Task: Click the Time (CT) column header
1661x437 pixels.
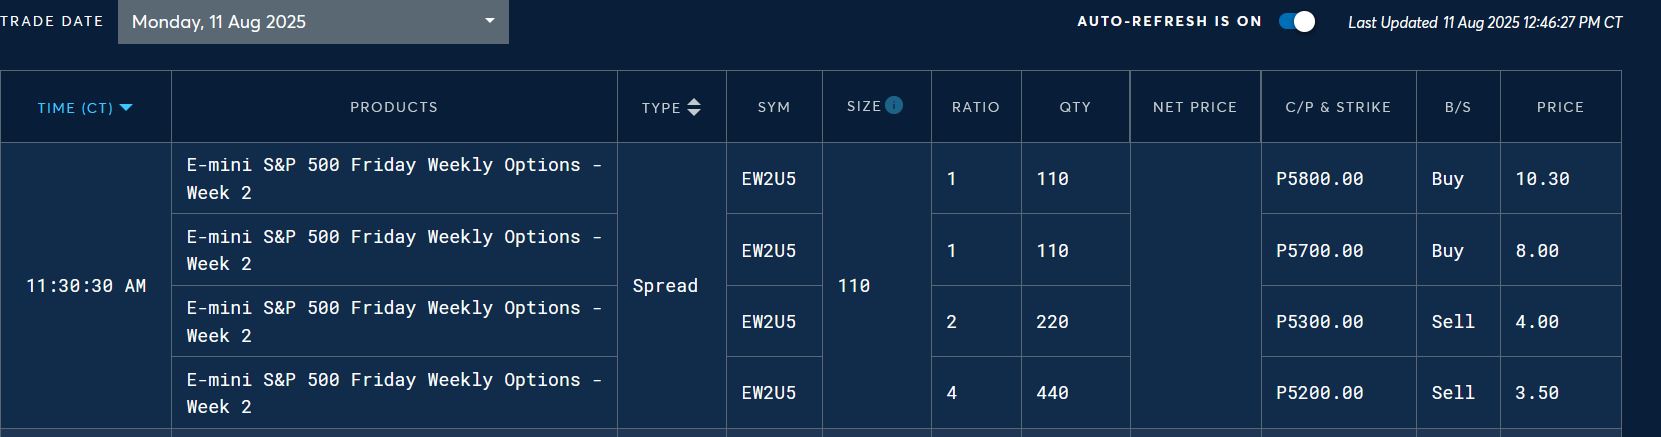Action: [86, 107]
